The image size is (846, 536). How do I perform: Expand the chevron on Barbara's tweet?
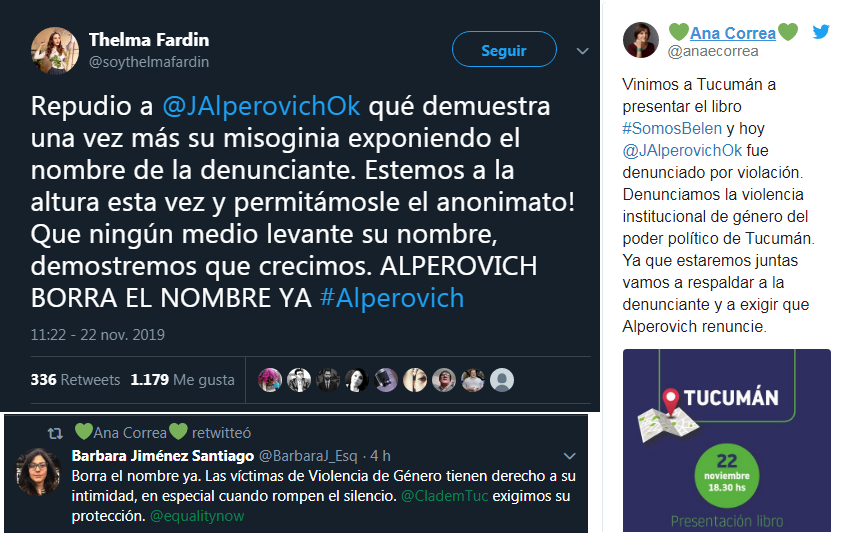click(x=570, y=456)
